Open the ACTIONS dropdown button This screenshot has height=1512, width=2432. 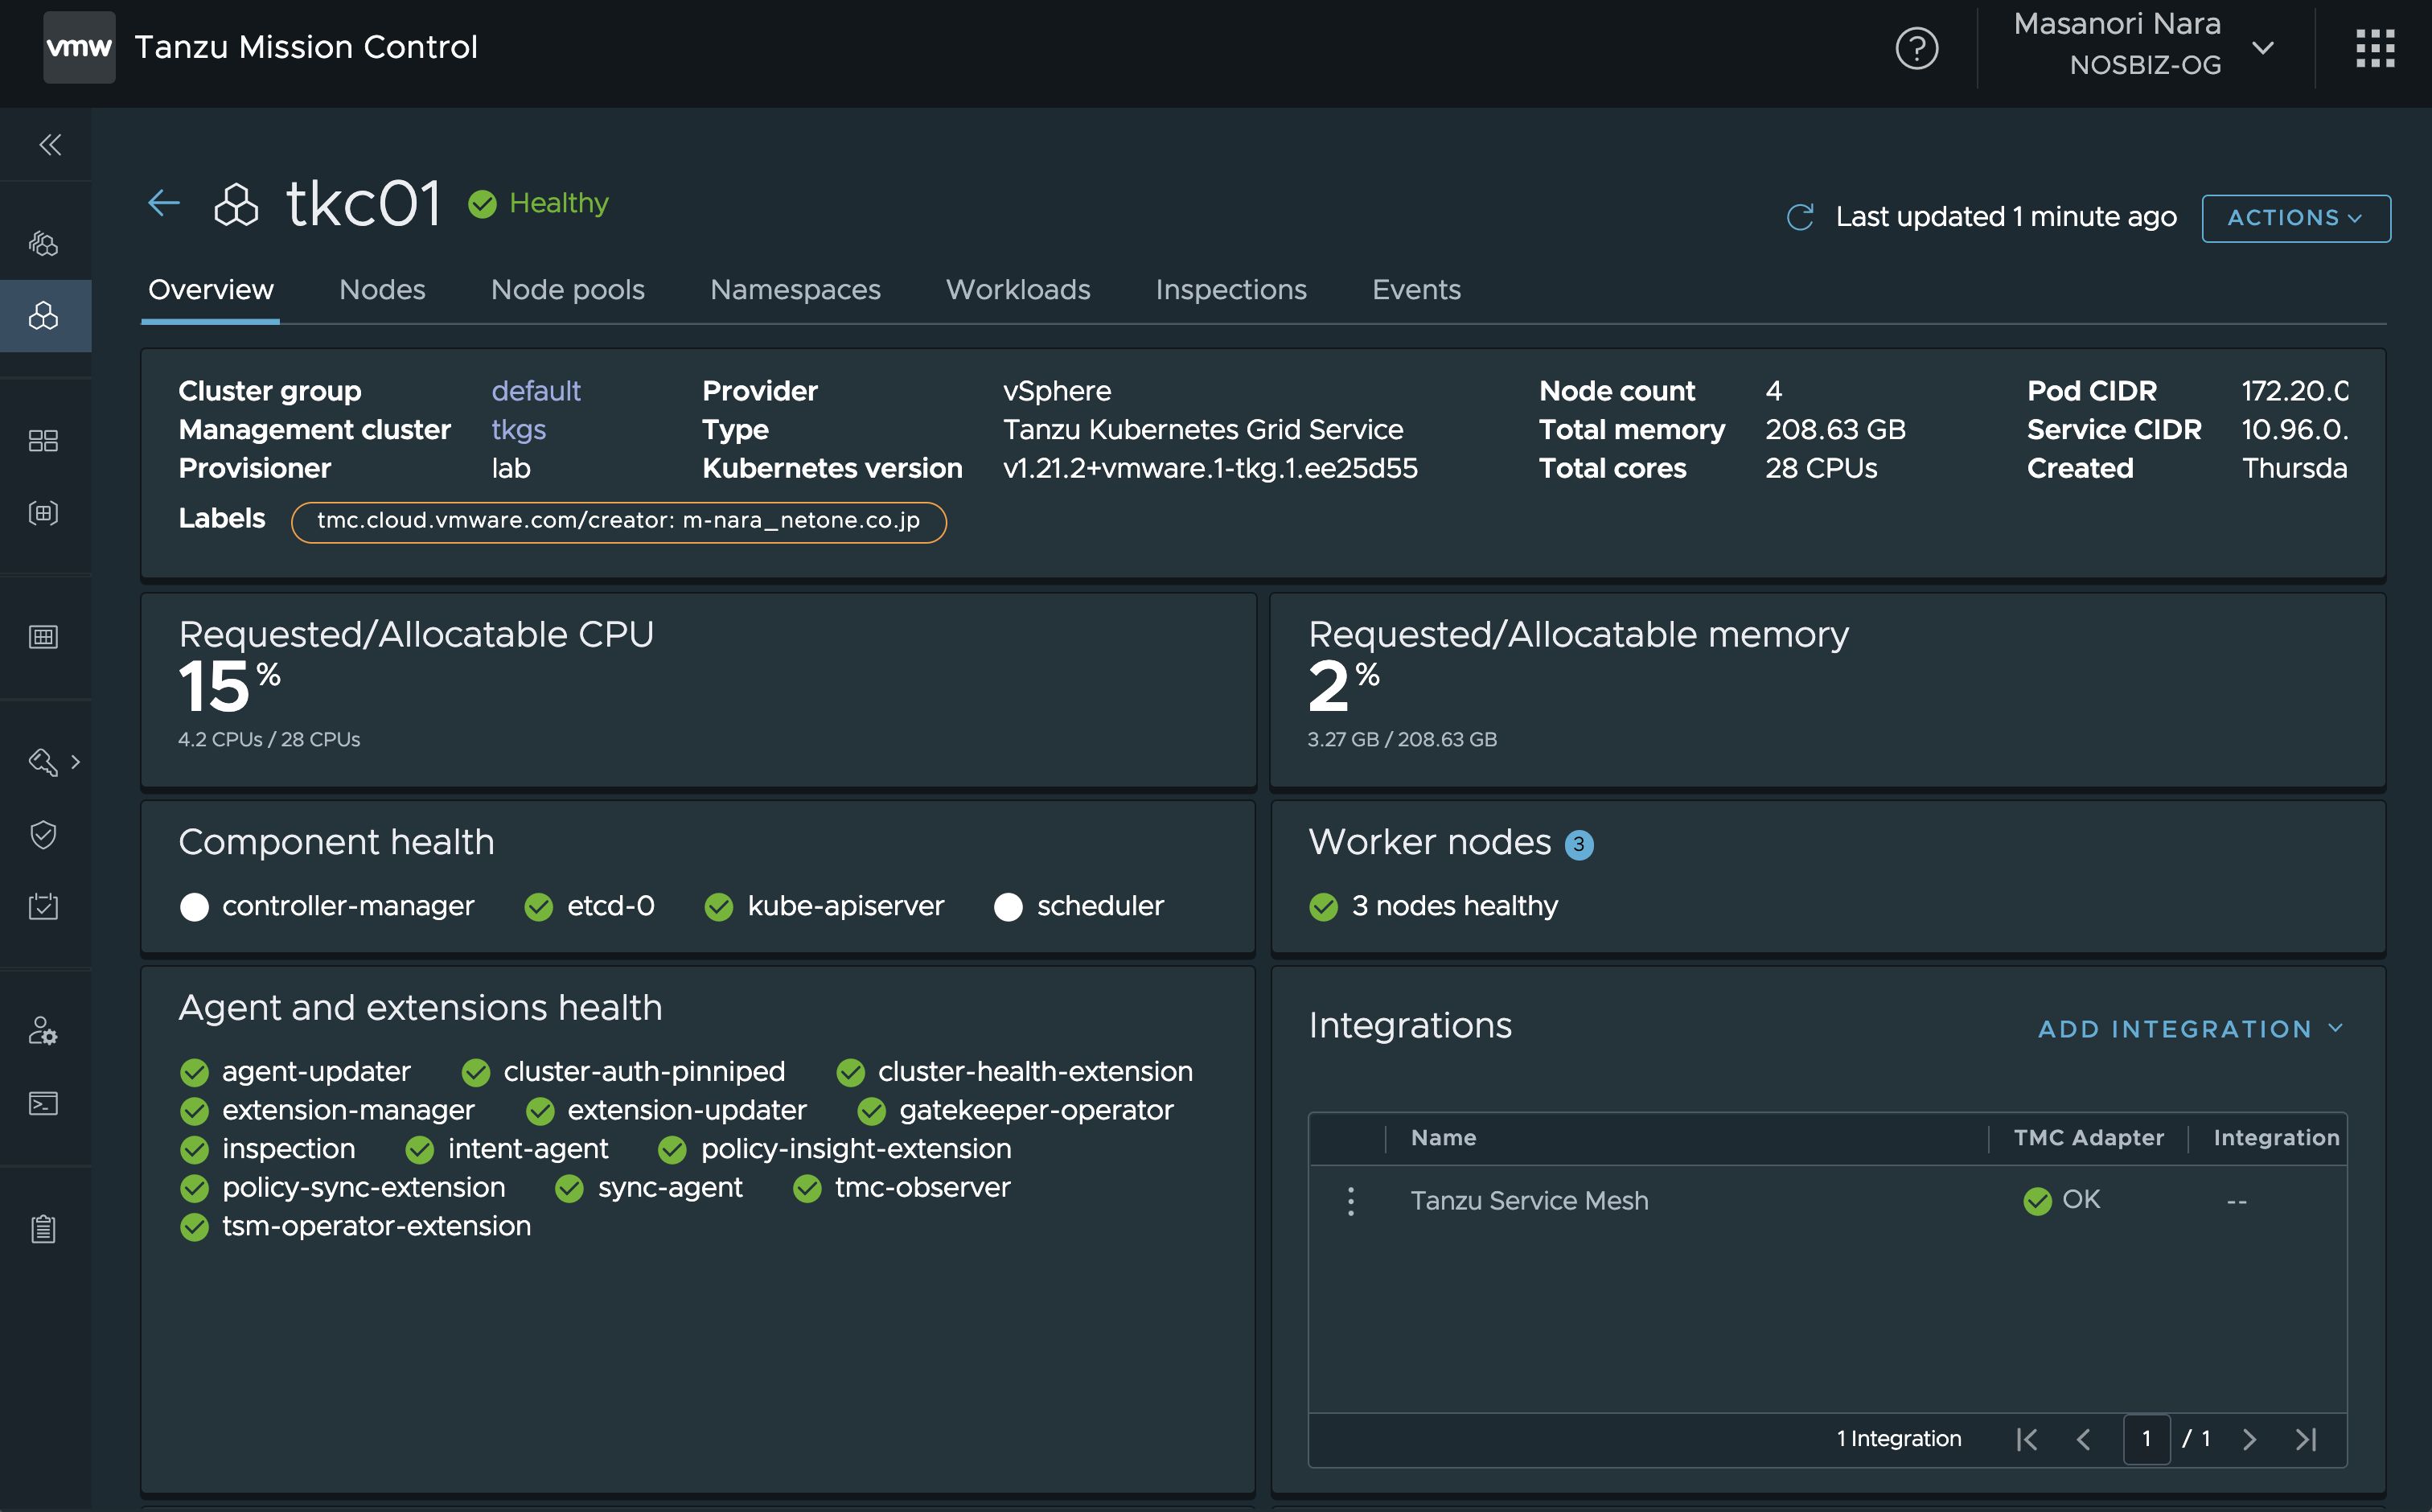[2296, 218]
